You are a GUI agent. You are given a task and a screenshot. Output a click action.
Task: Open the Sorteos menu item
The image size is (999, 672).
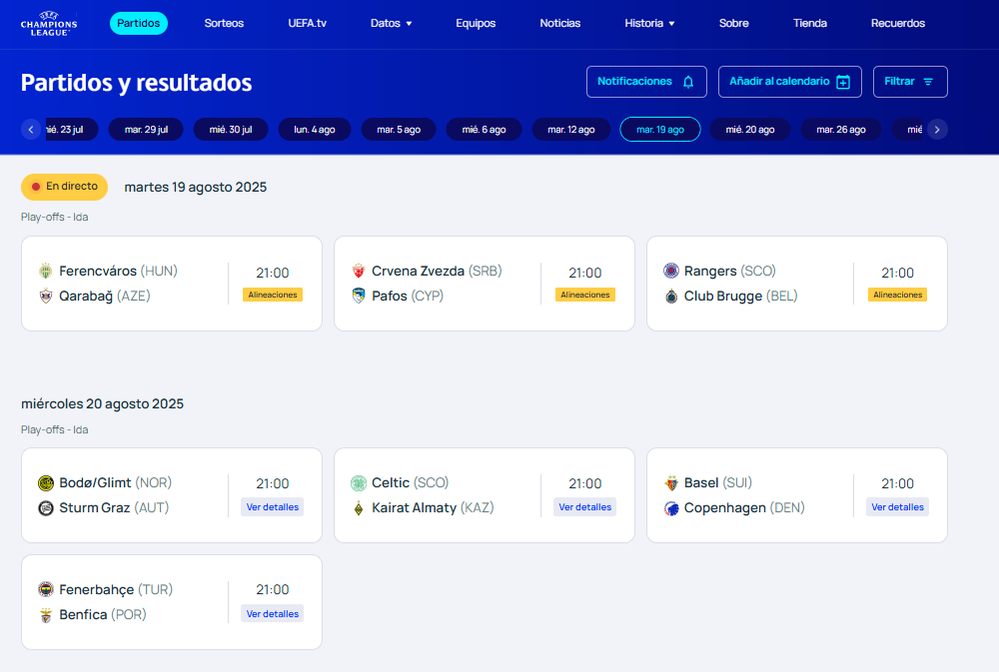click(224, 23)
